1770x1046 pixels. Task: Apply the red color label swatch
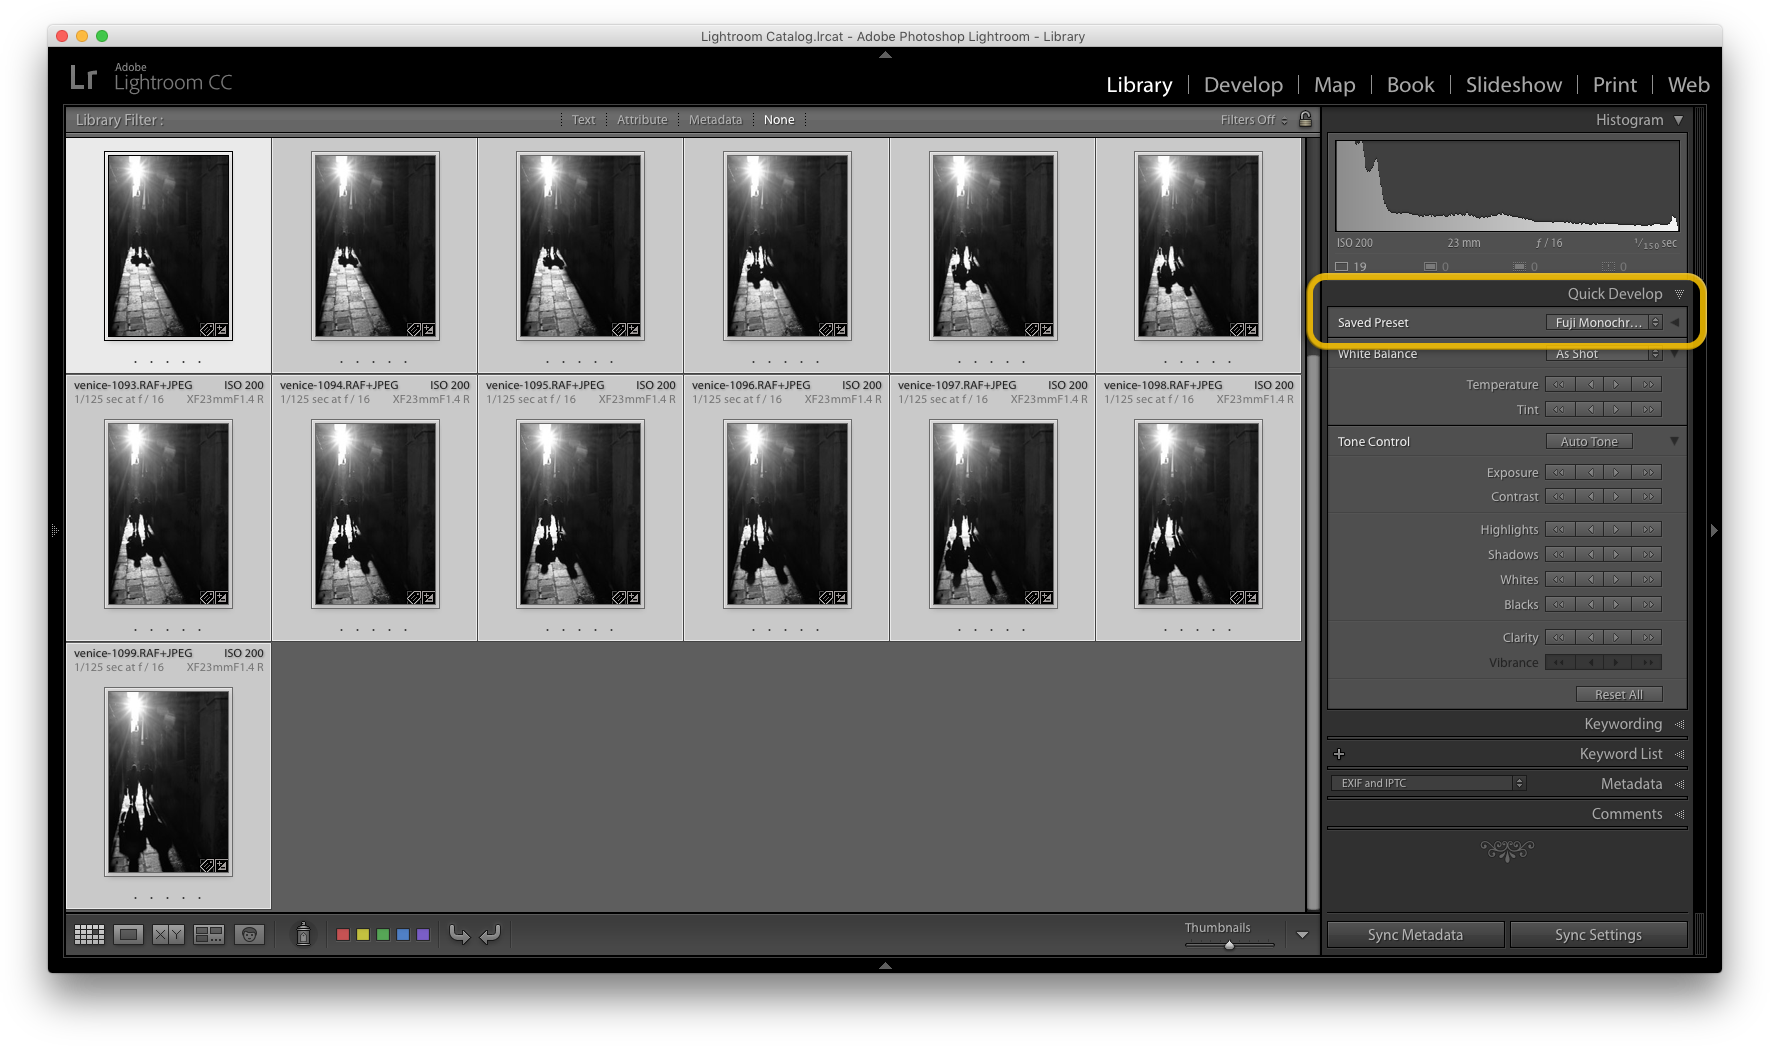coord(343,934)
